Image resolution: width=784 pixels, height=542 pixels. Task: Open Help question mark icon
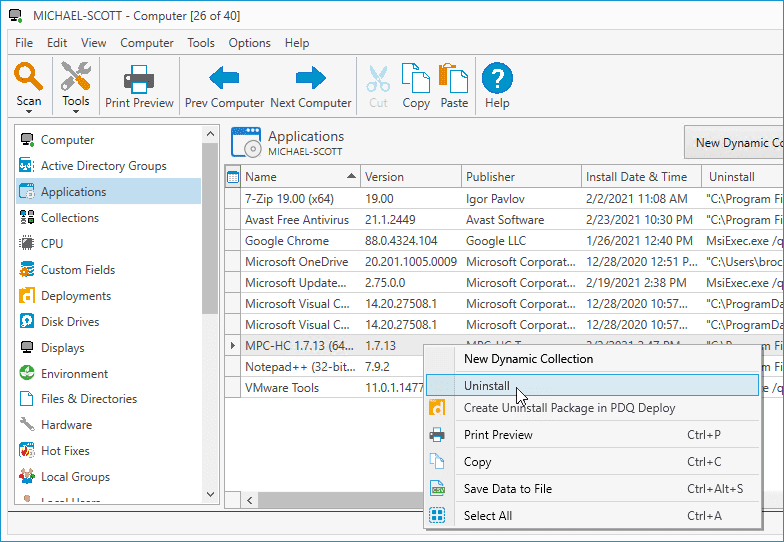(x=497, y=78)
